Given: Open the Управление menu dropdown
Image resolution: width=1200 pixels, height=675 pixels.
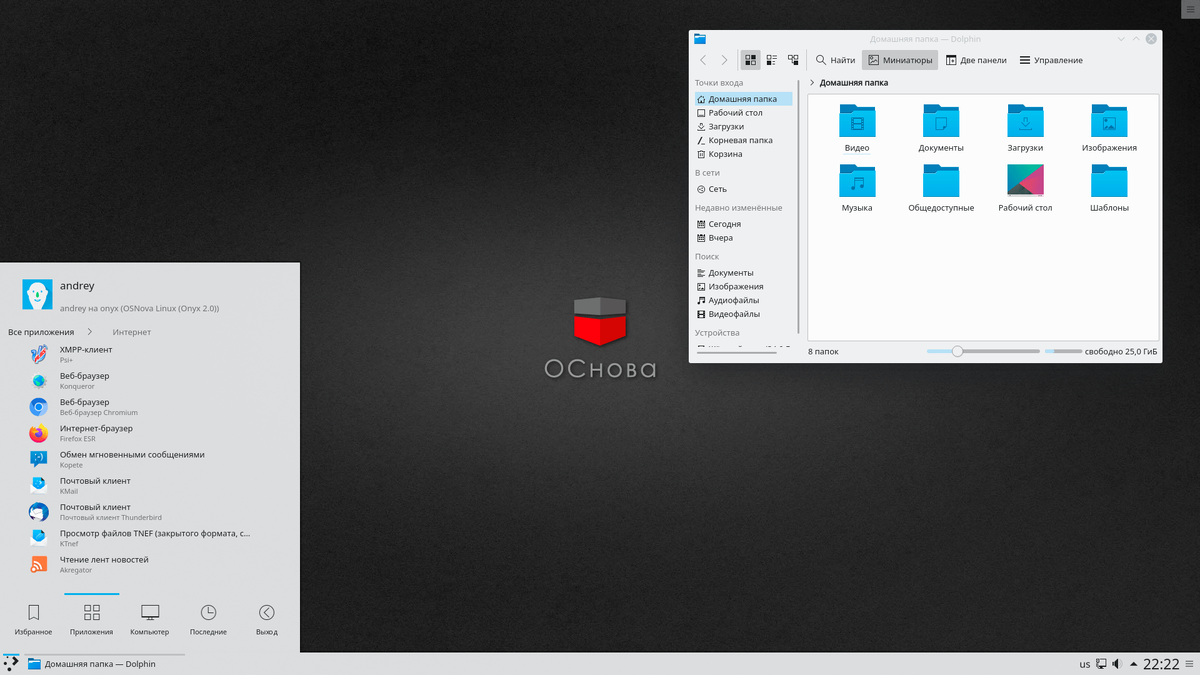Looking at the screenshot, I should [x=1051, y=60].
